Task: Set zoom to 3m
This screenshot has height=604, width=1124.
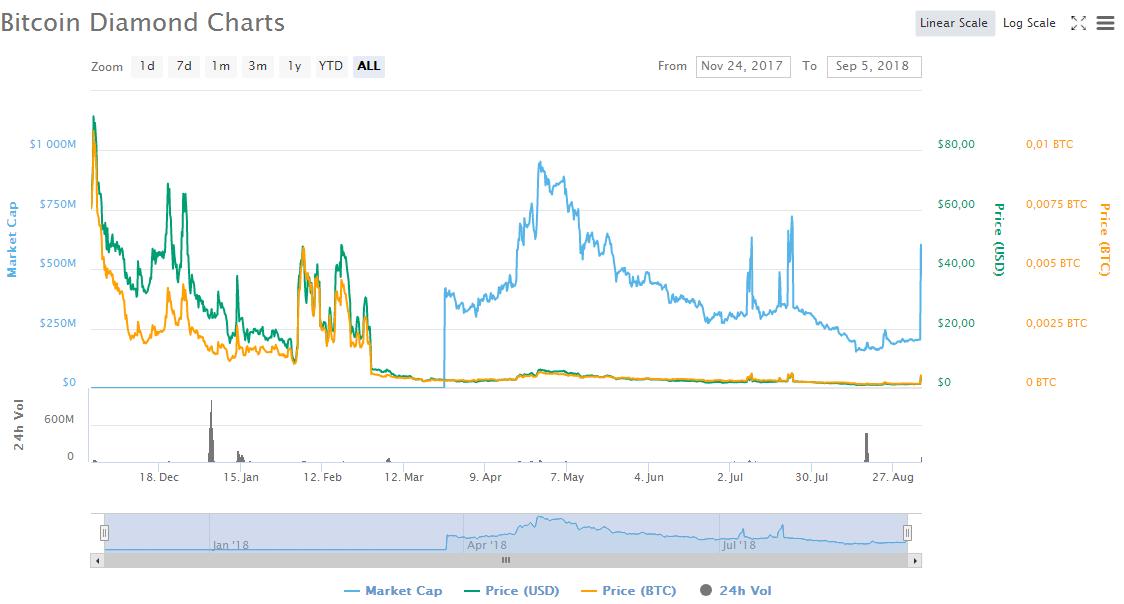Action: 258,66
